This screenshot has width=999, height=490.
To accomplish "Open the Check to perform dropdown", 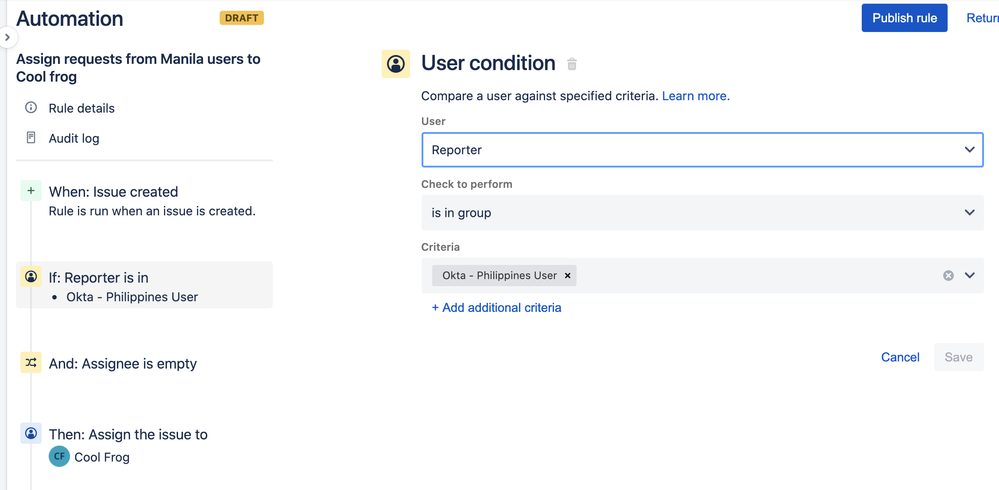I will [x=702, y=213].
